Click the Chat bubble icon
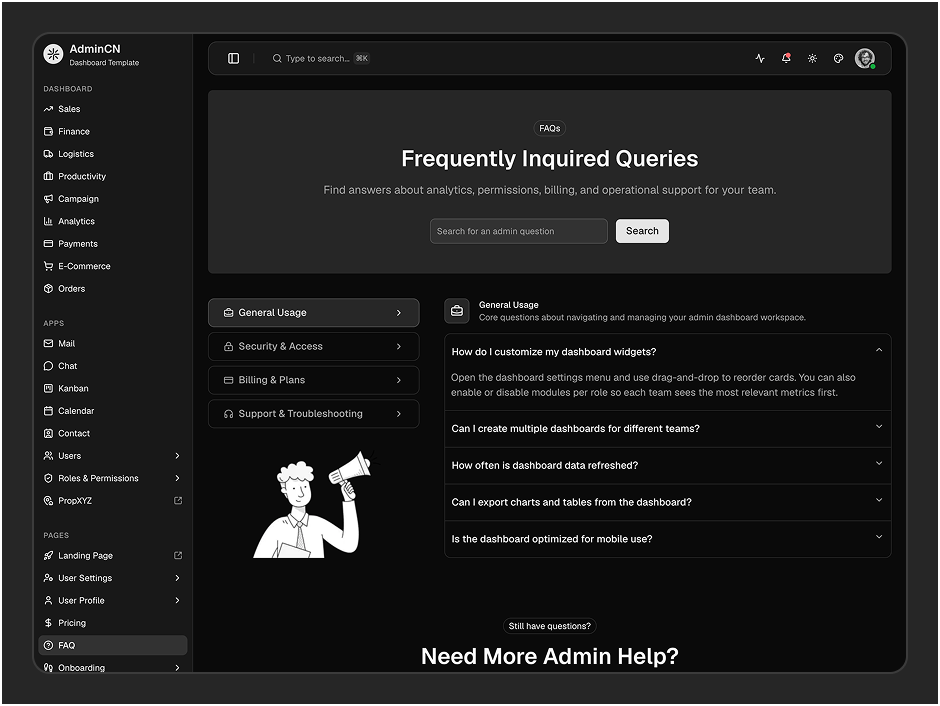The image size is (940, 706). (49, 366)
